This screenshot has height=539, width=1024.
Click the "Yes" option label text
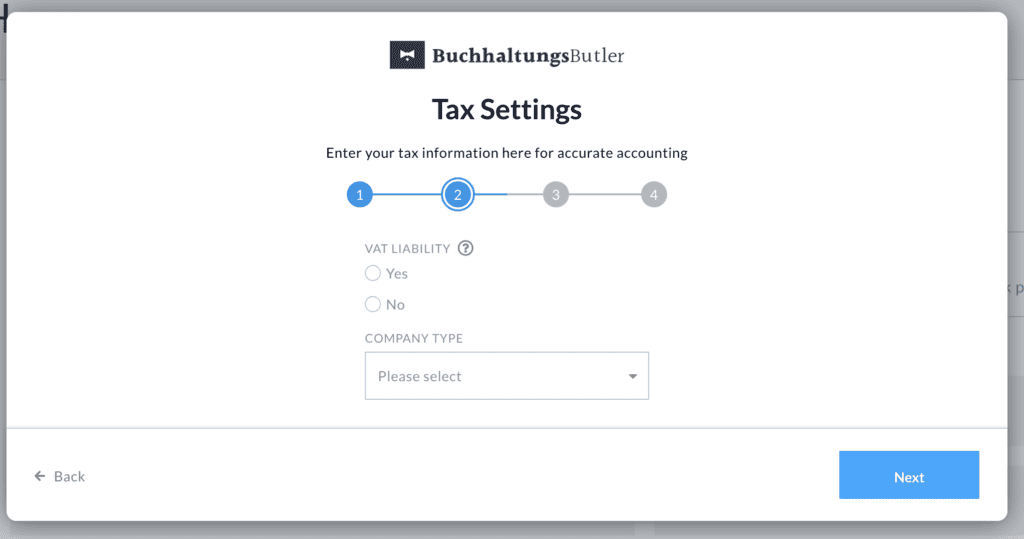point(397,273)
